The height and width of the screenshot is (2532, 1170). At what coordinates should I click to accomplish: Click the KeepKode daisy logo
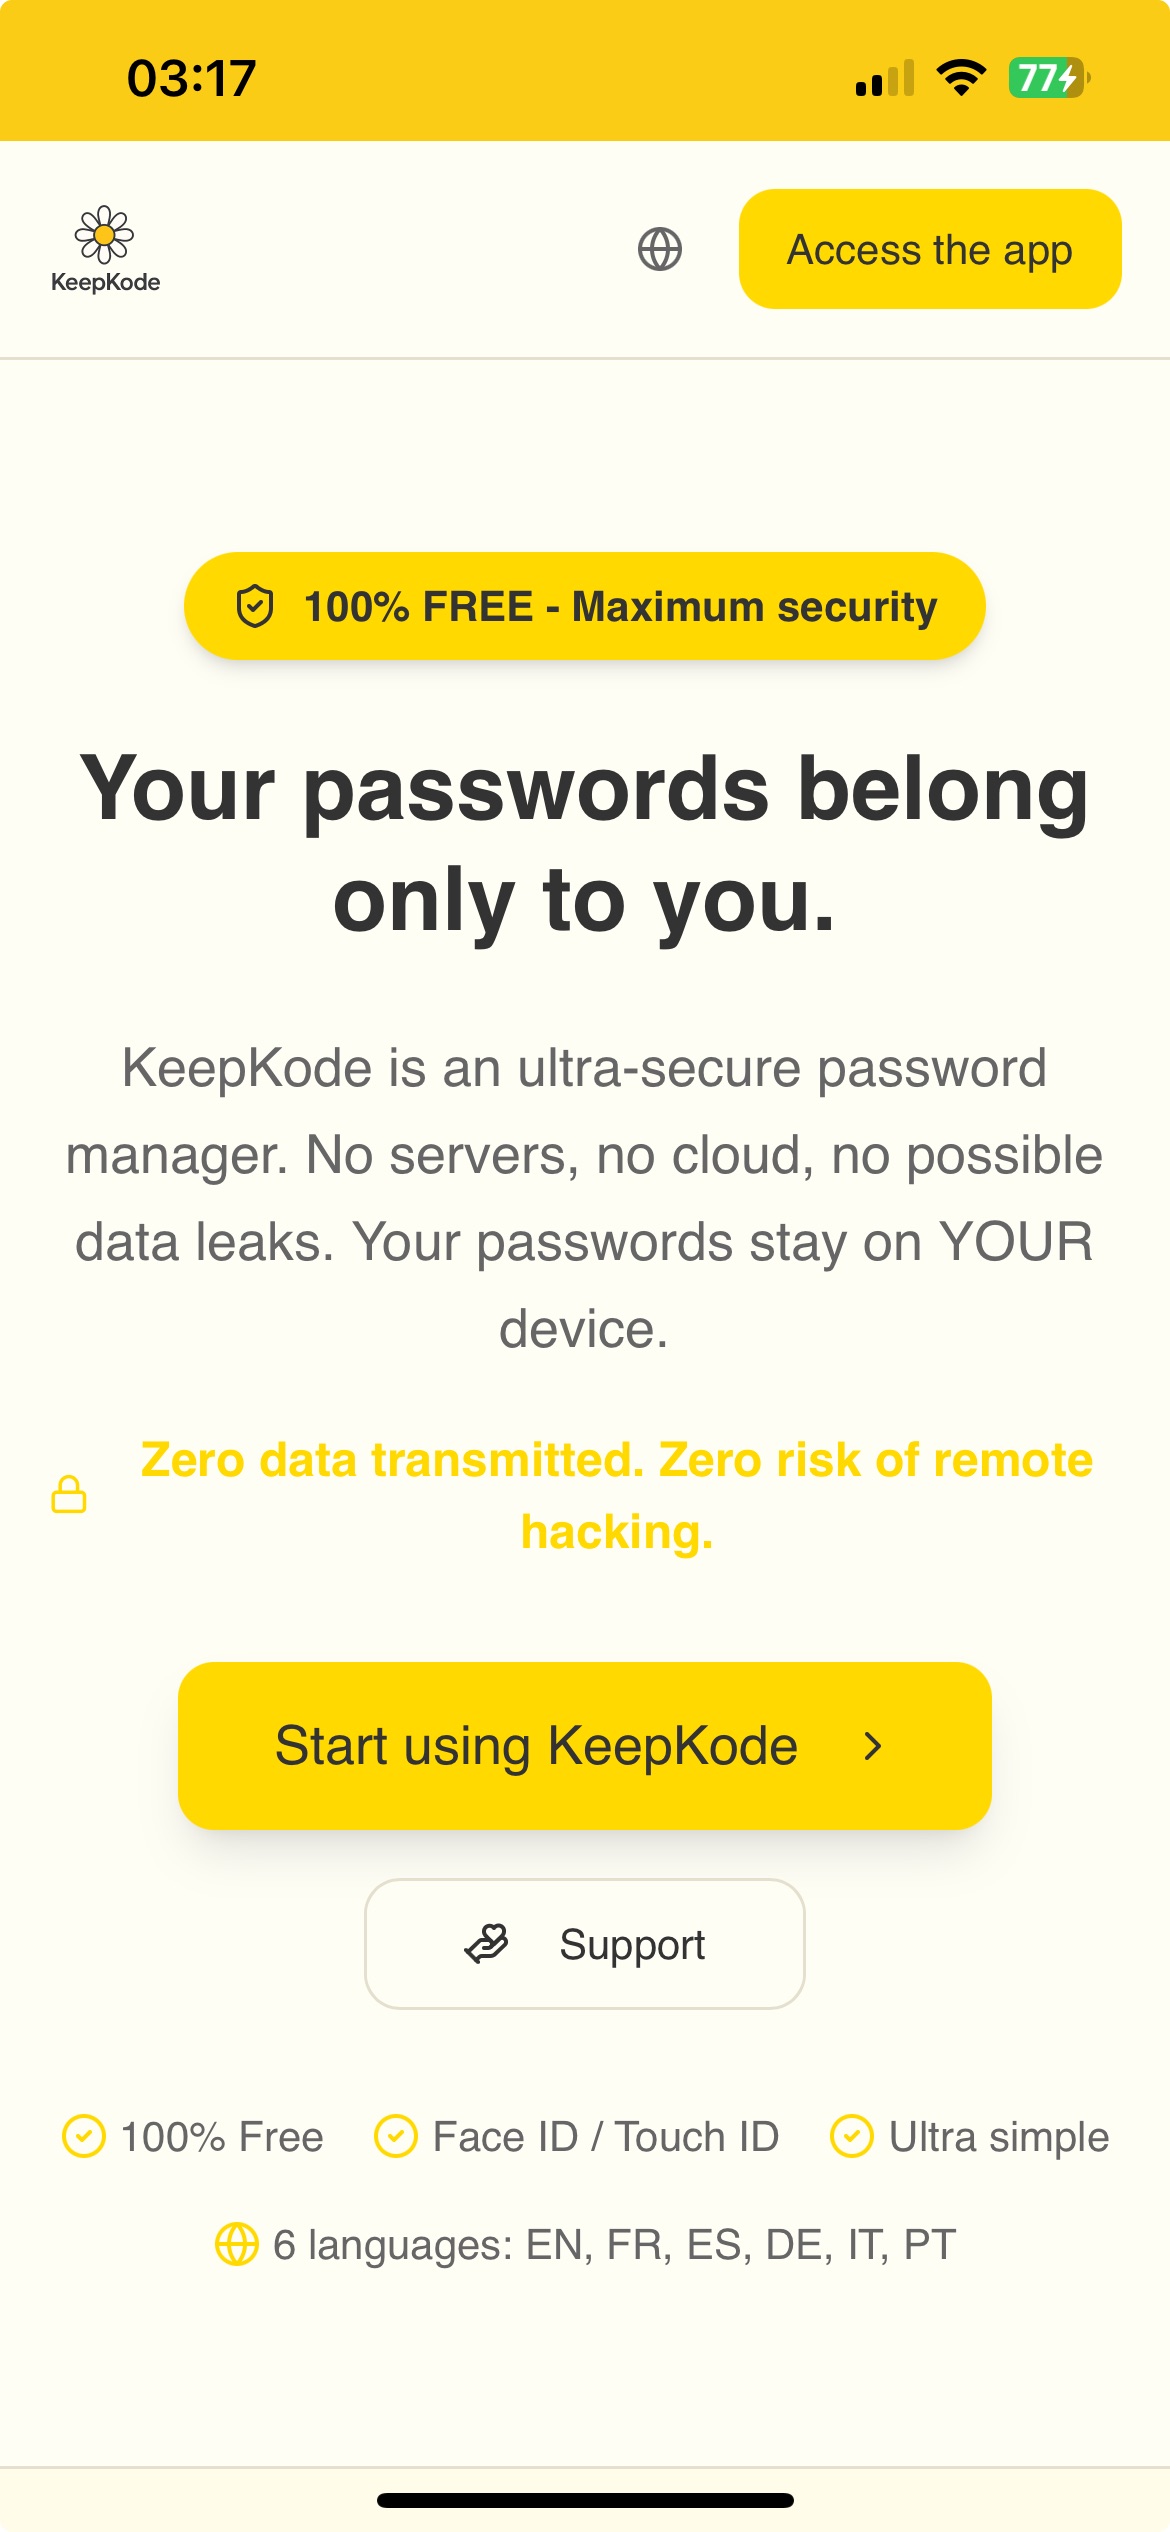coord(104,232)
